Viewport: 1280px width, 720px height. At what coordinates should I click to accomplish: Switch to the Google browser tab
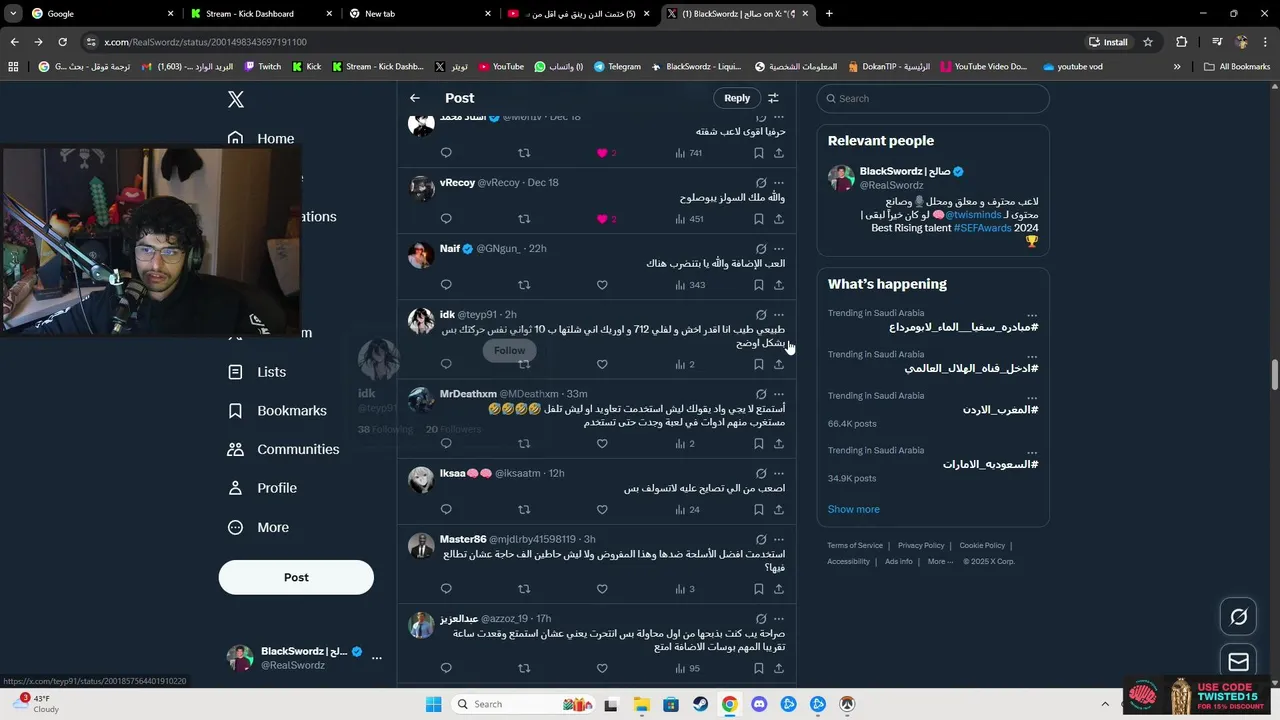pos(101,14)
